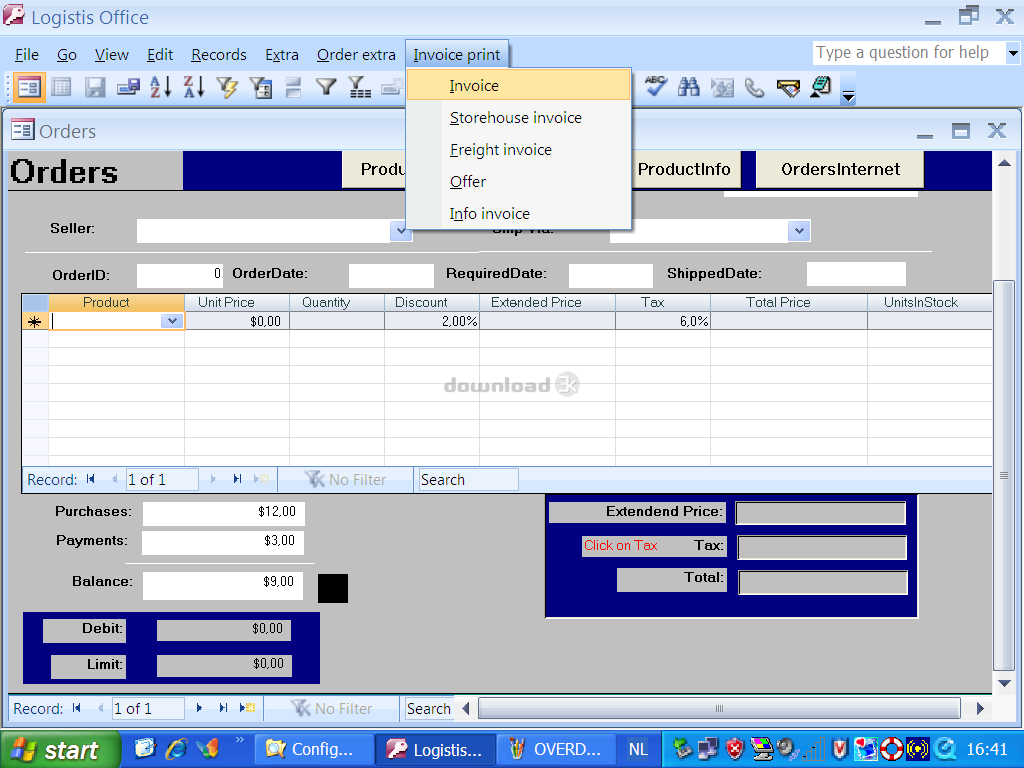This screenshot has height=768, width=1024.
Task: Click the OrderID input field
Action: 180,275
